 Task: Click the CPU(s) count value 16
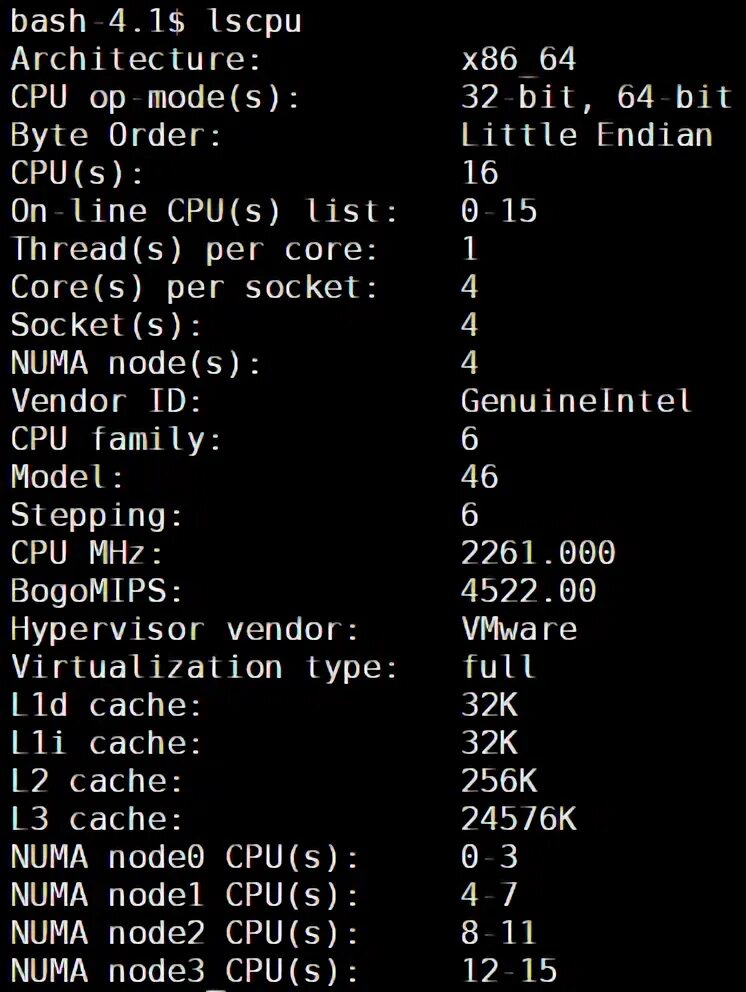click(x=479, y=173)
